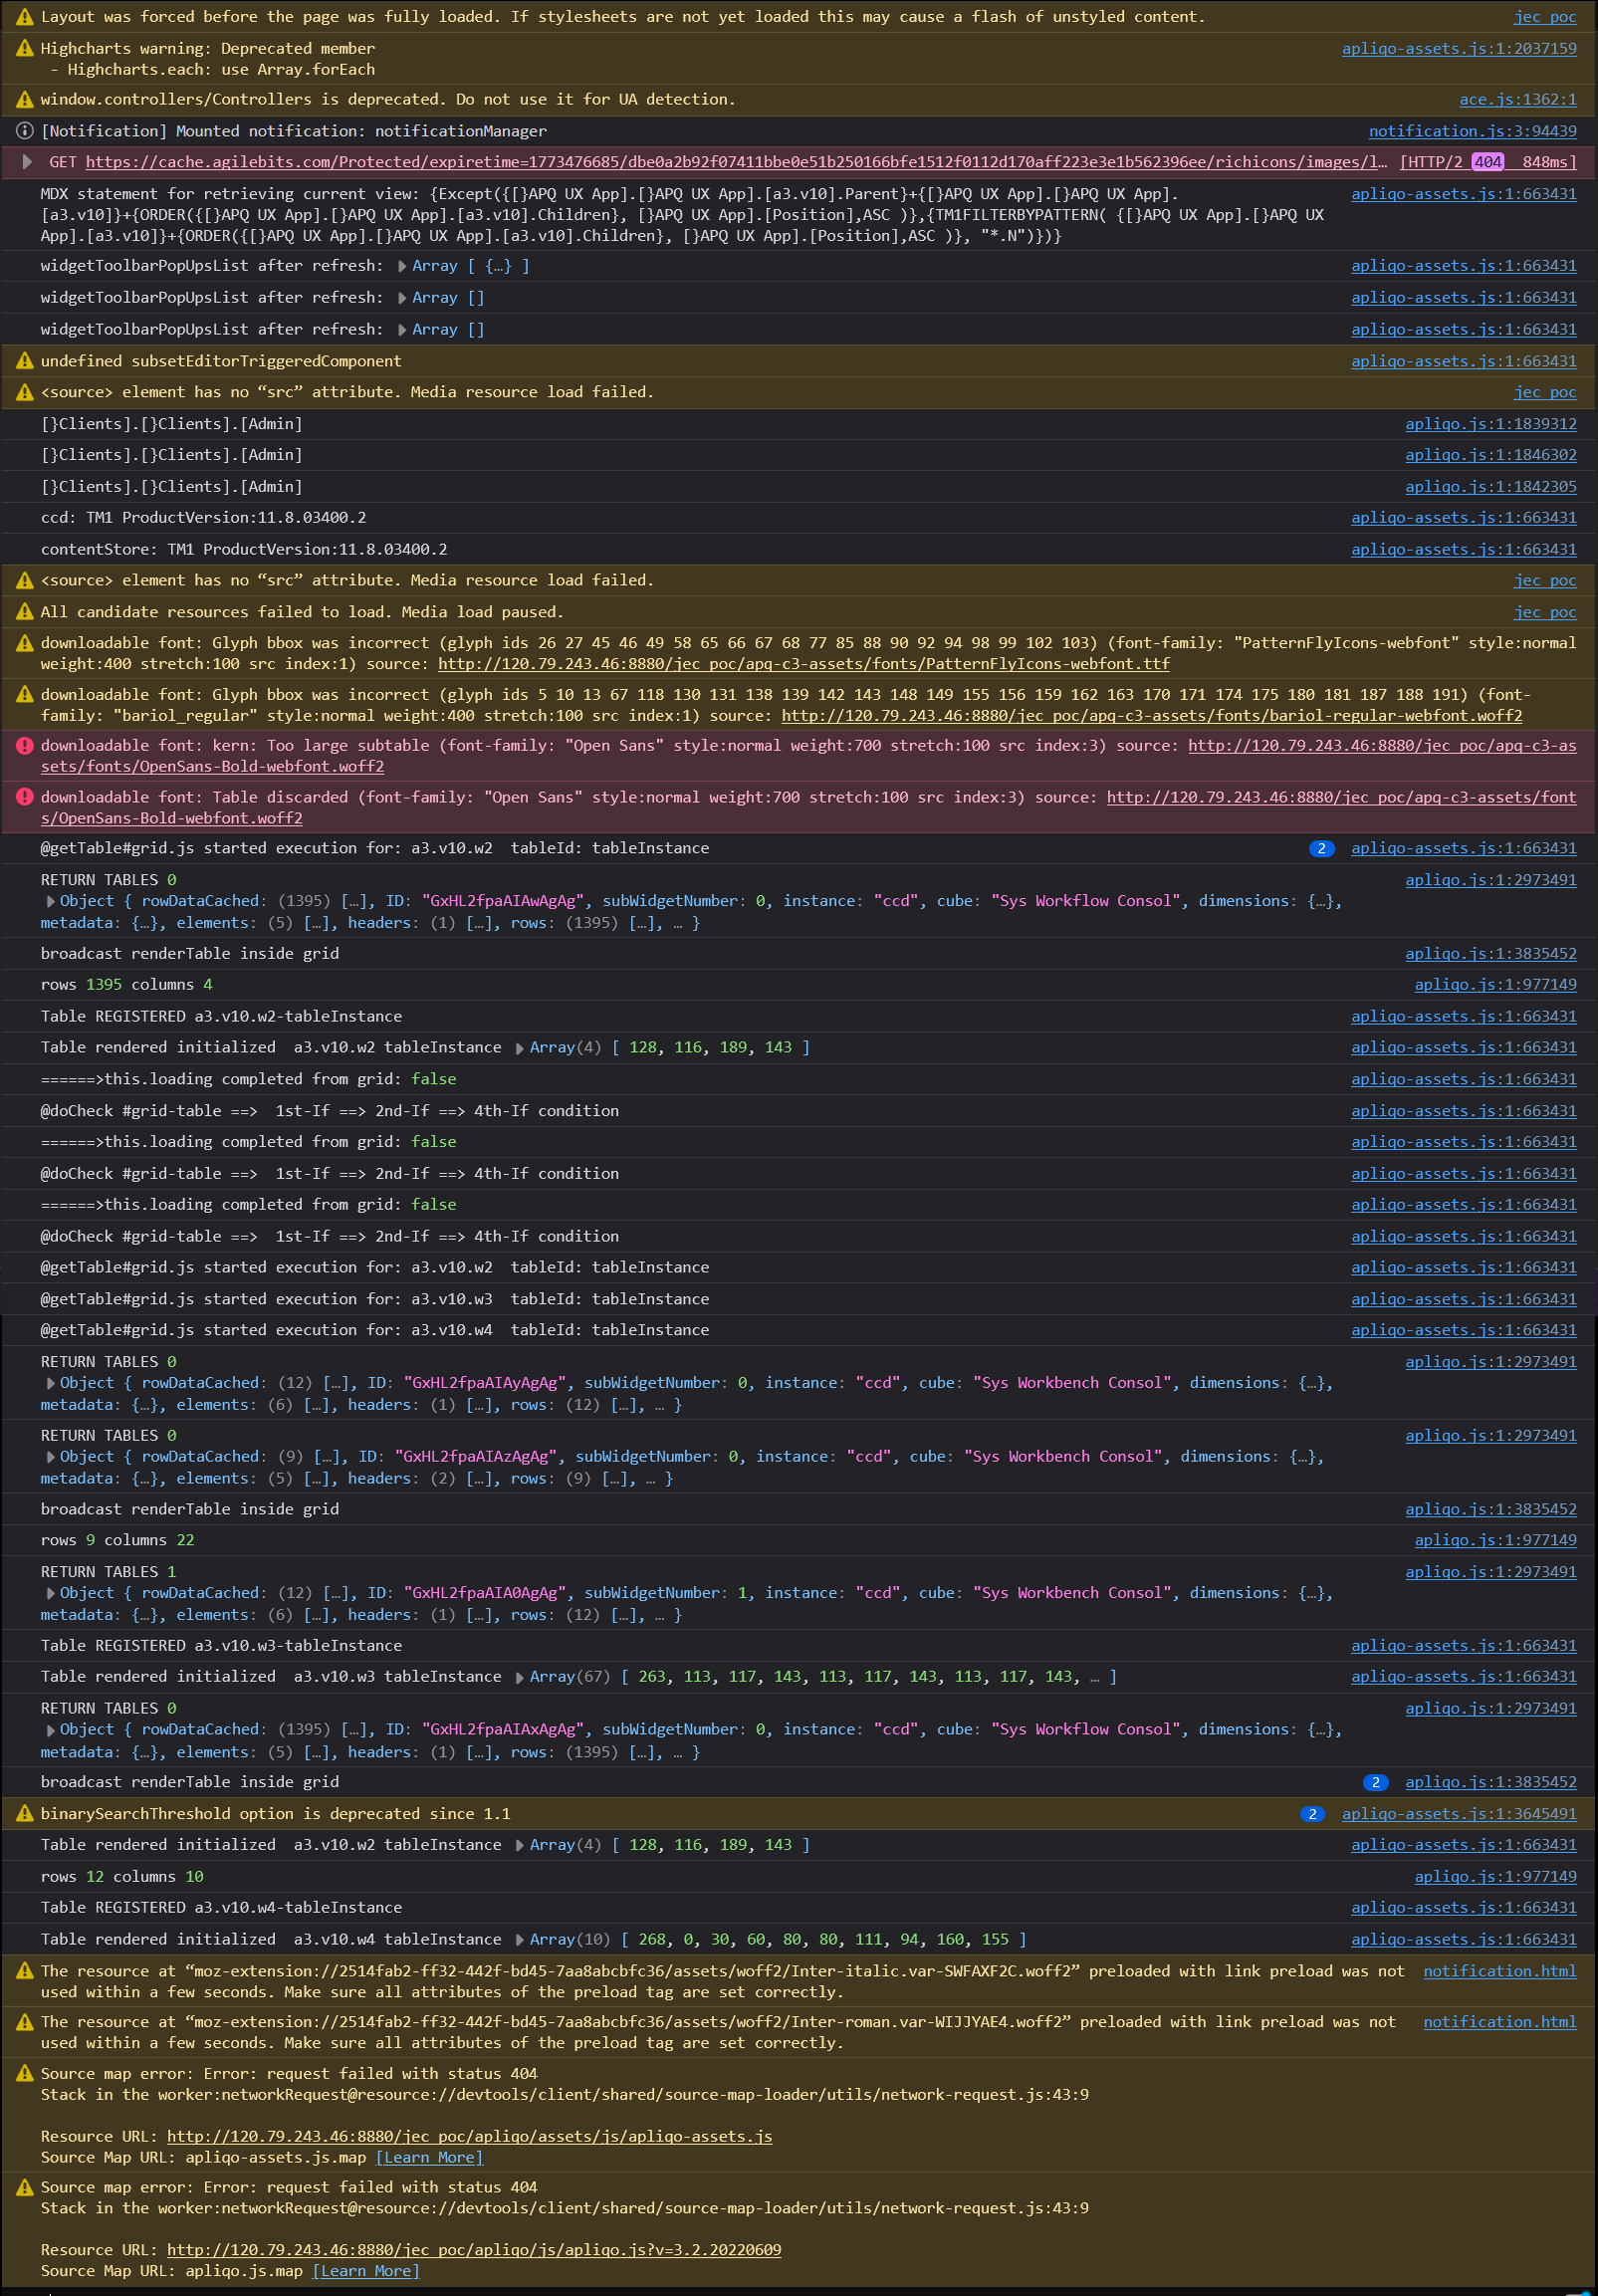This screenshot has width=1598, height=2296.
Task: Open the PatternFlyIcons-webfont.ttf font URL
Action: [x=803, y=664]
